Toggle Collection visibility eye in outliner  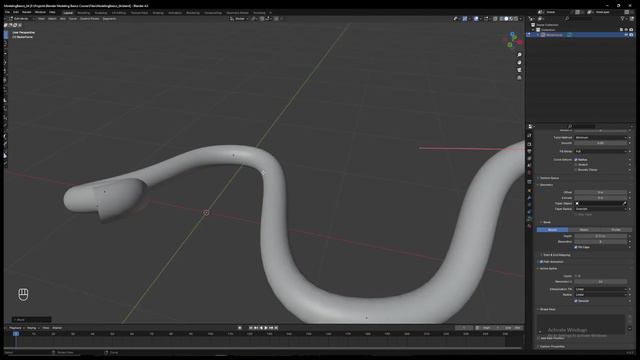[x=626, y=30]
